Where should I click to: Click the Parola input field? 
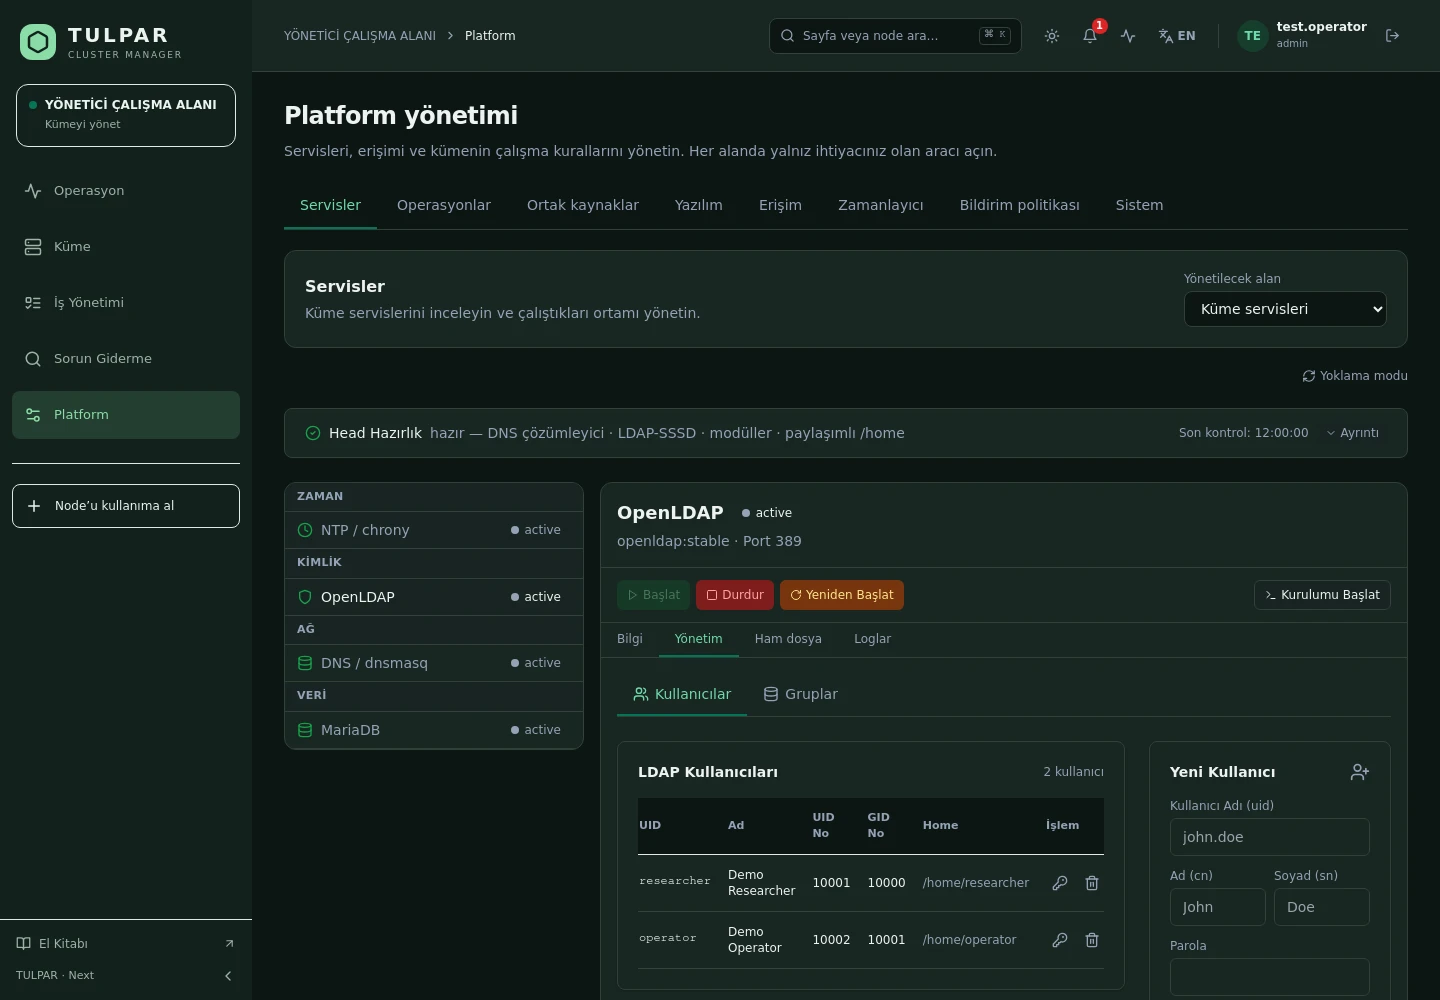click(1270, 977)
